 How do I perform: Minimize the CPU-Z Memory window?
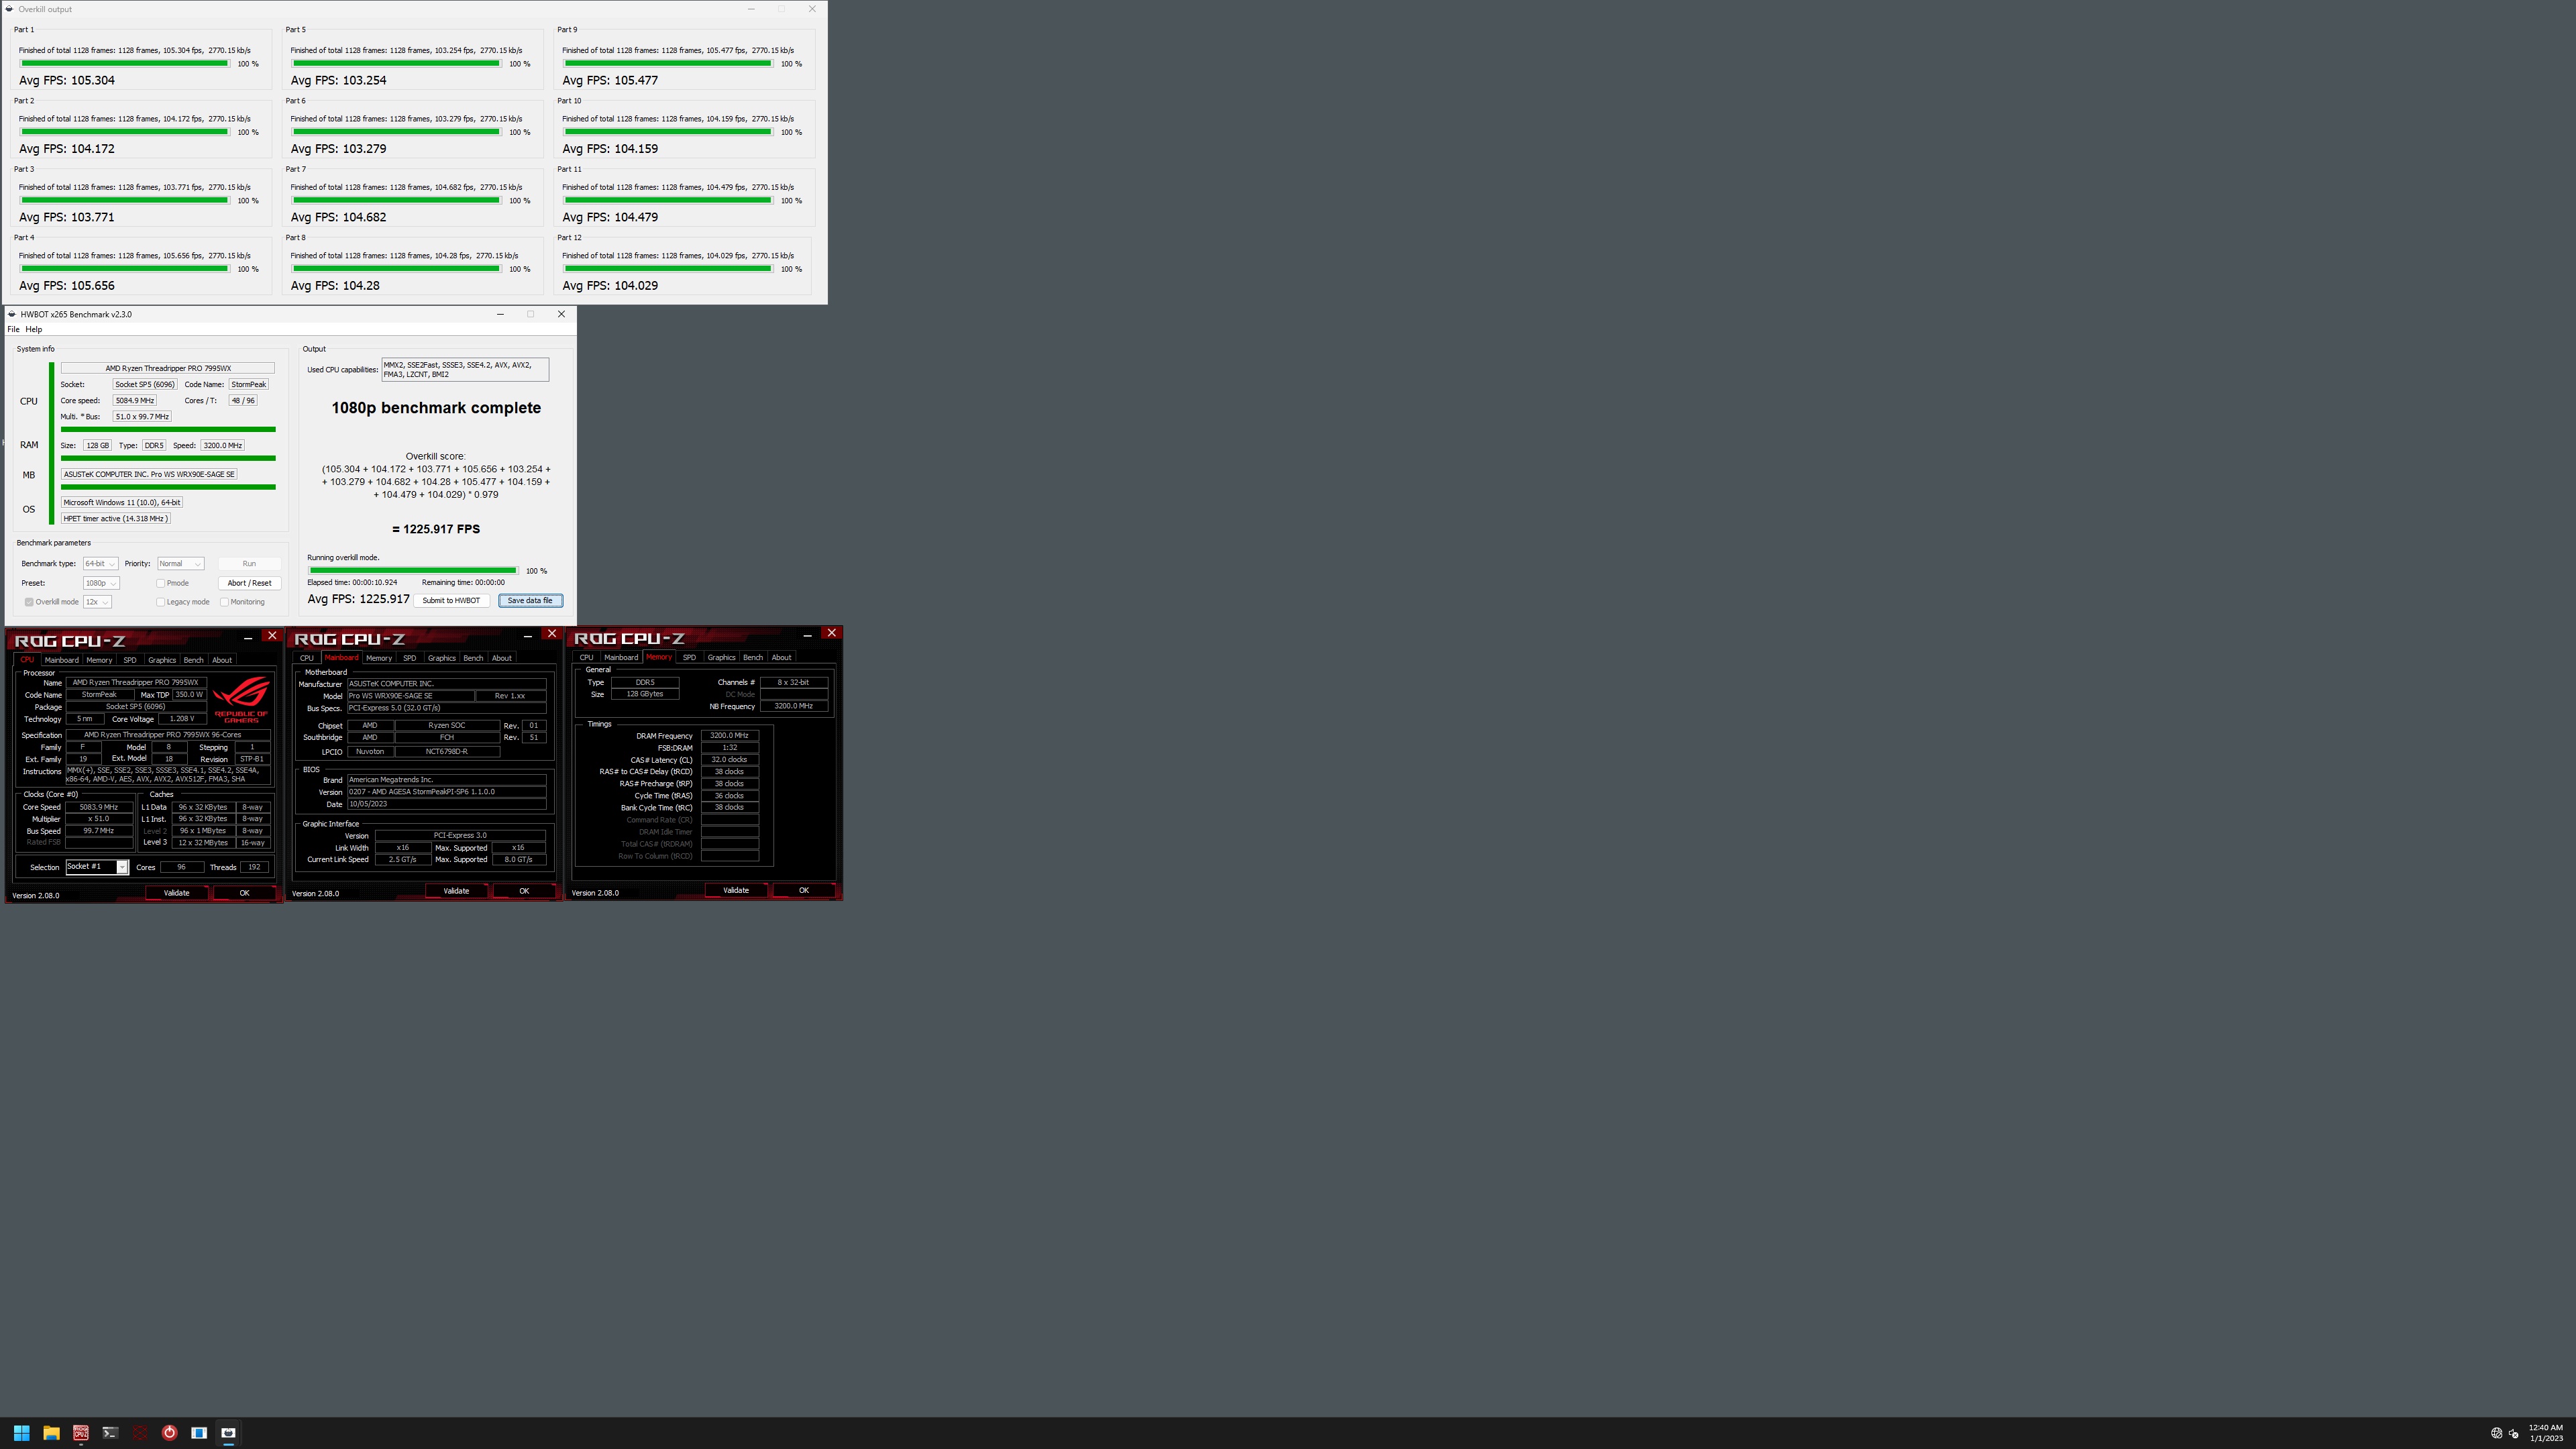[808, 635]
